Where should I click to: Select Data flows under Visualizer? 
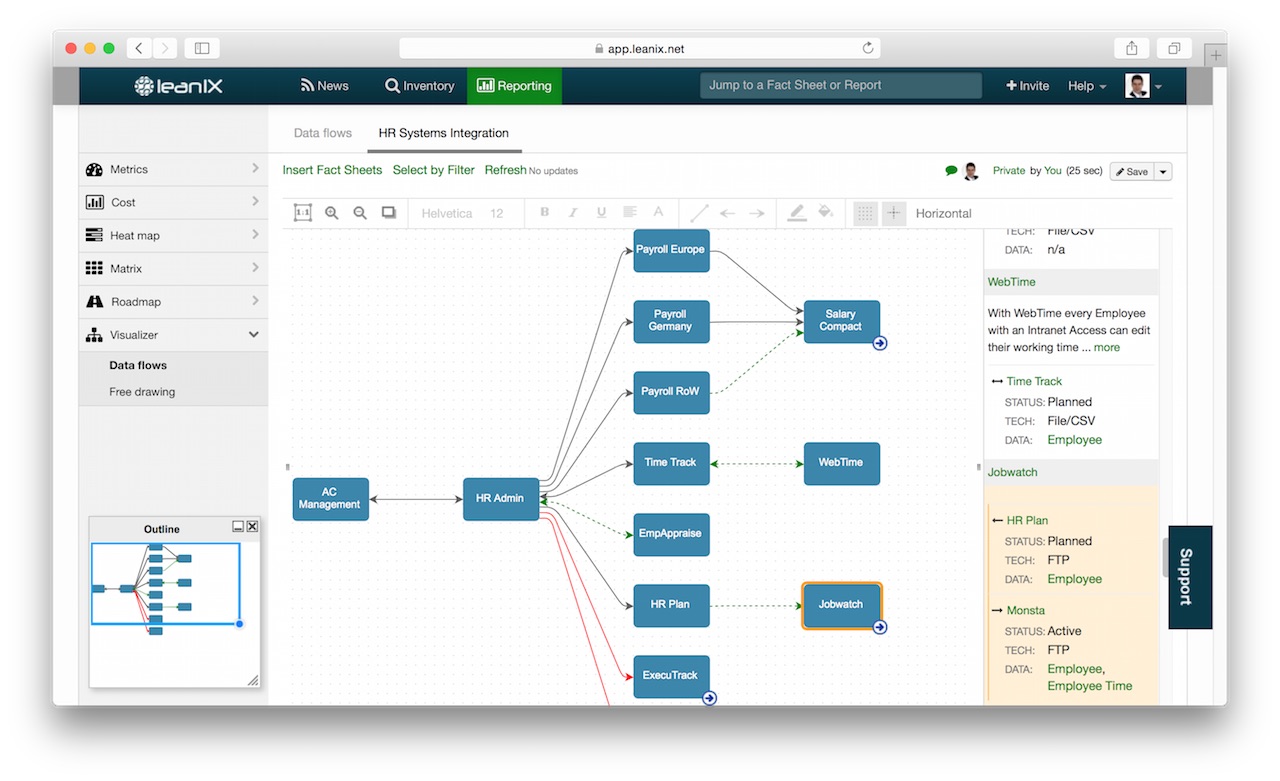coord(138,365)
